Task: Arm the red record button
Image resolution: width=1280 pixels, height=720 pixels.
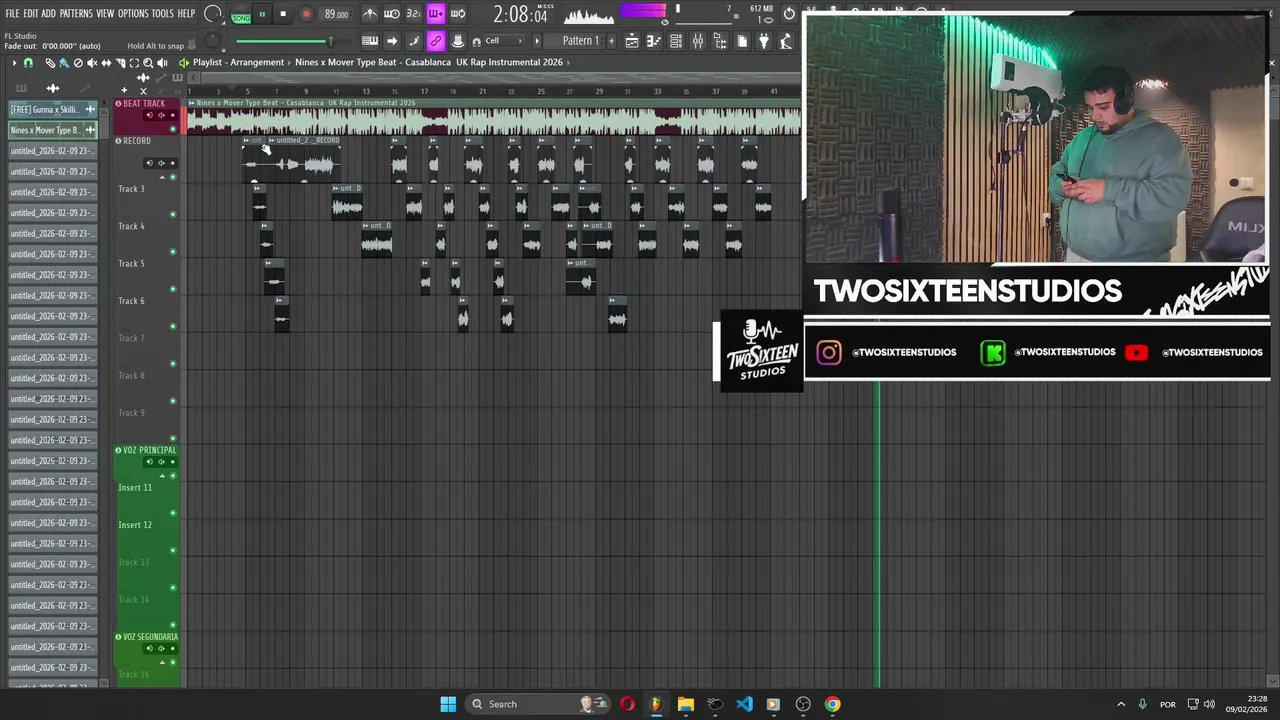Action: pyautogui.click(x=306, y=14)
